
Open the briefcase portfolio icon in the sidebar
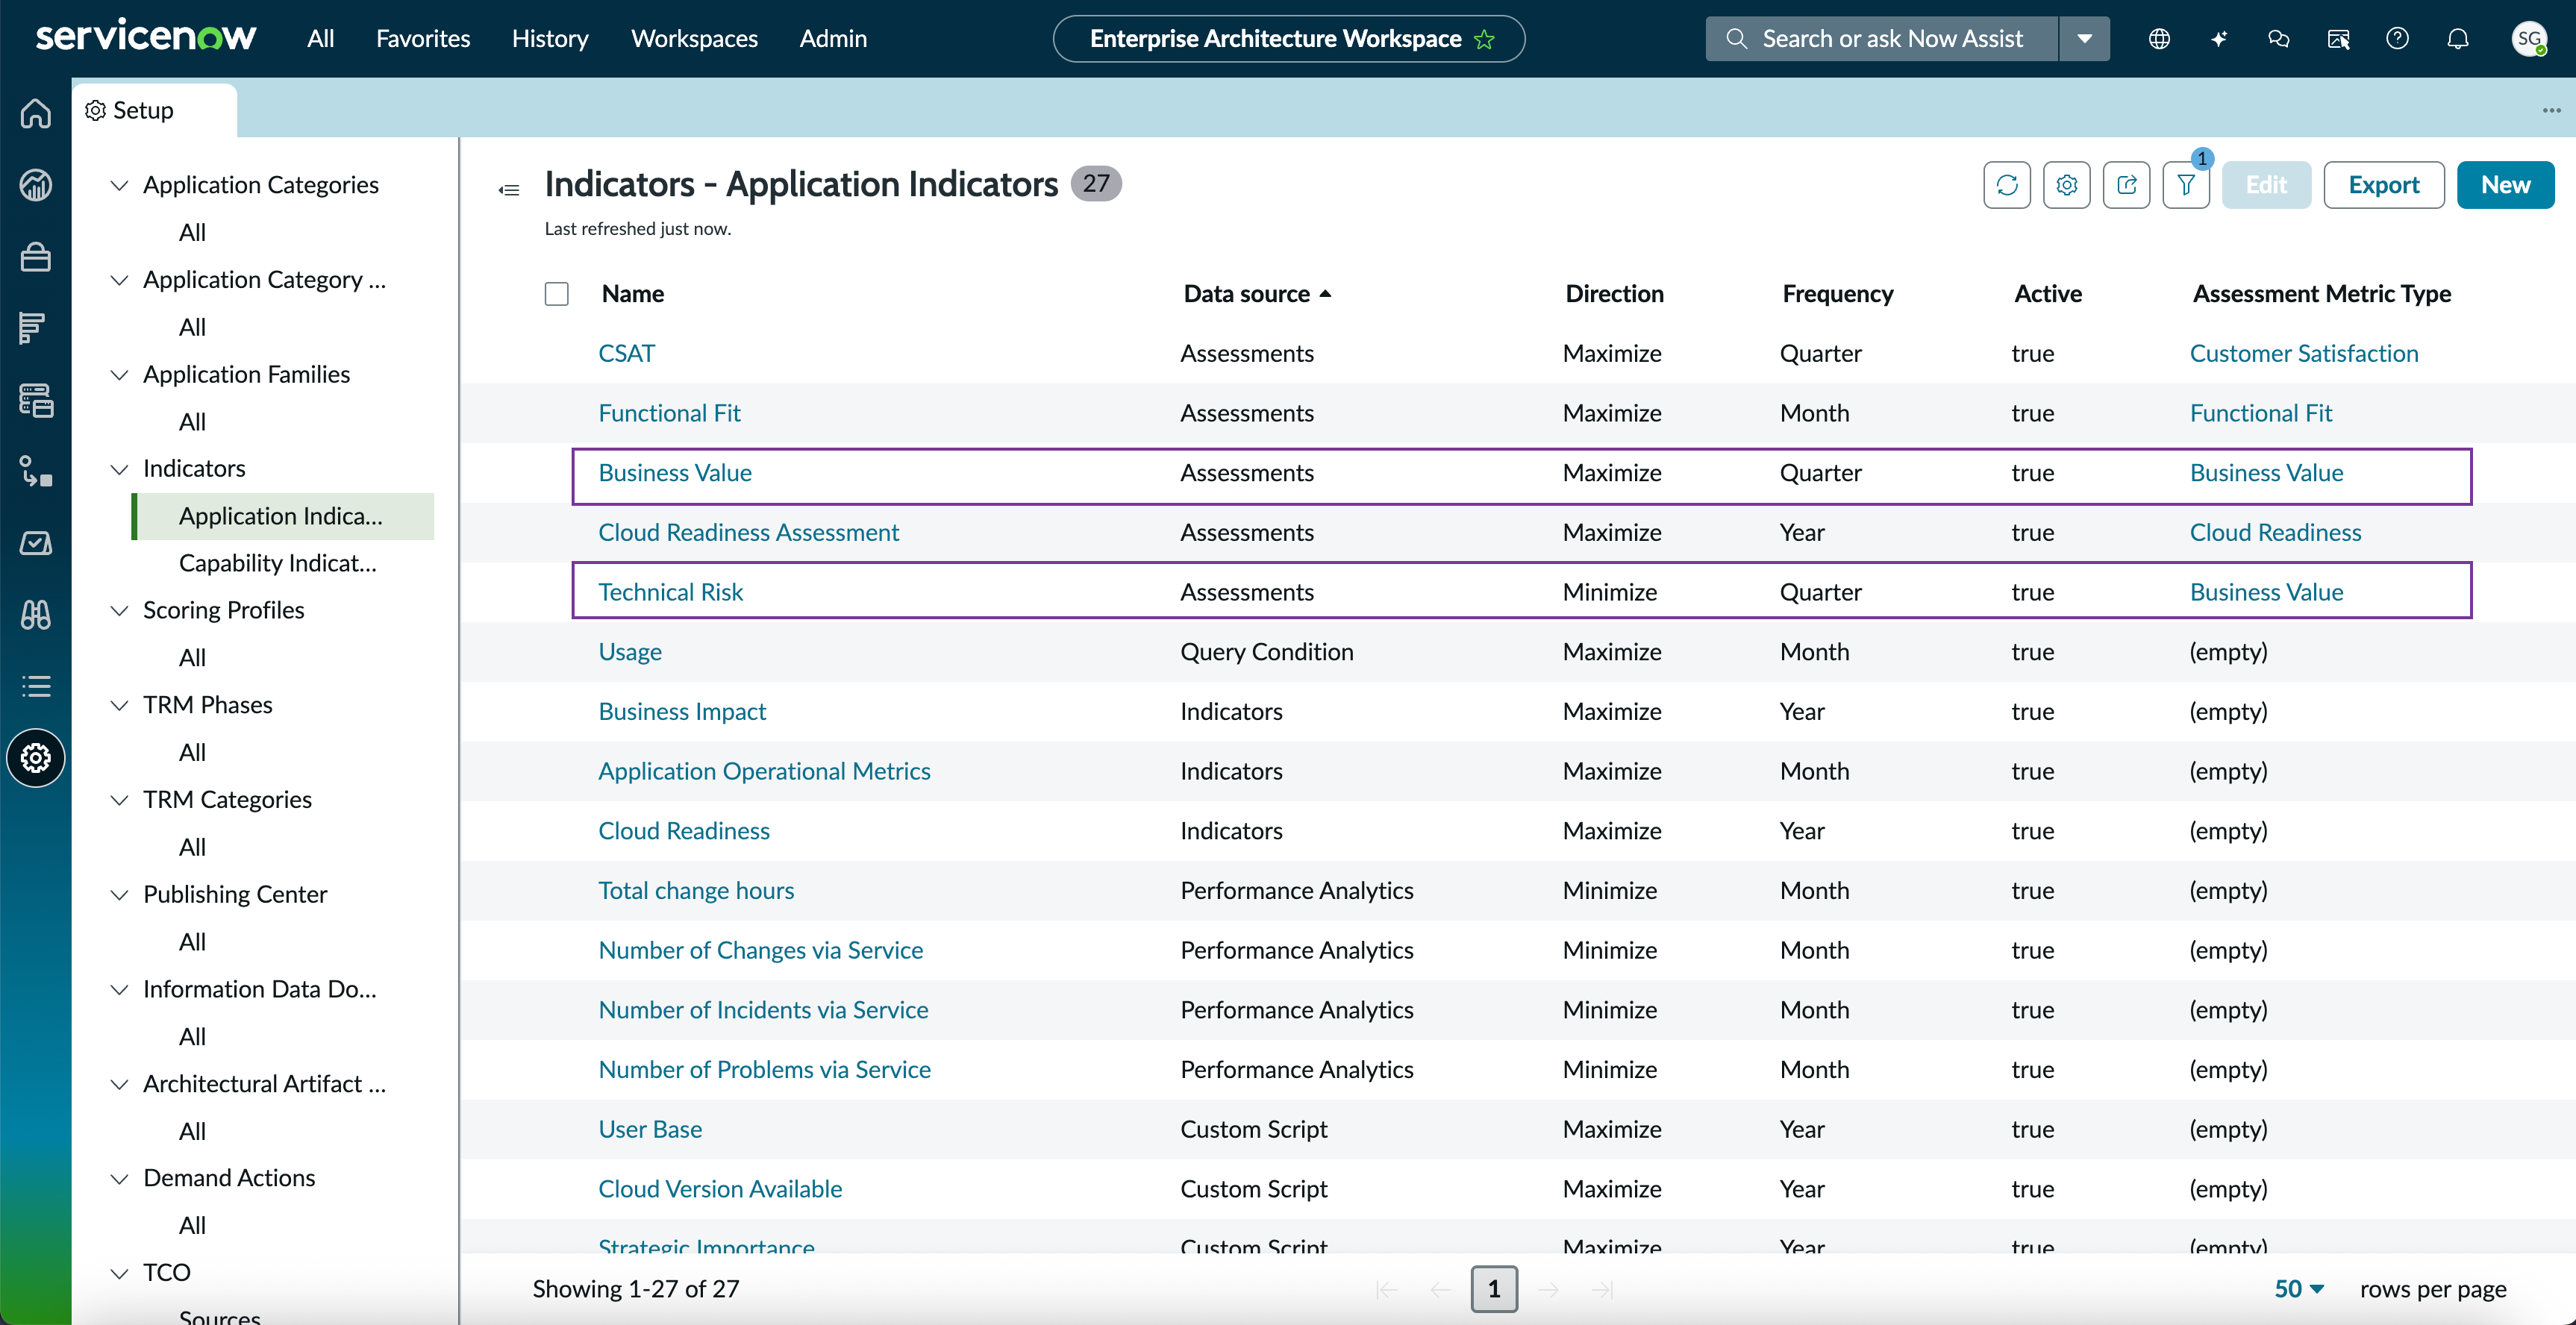(36, 257)
